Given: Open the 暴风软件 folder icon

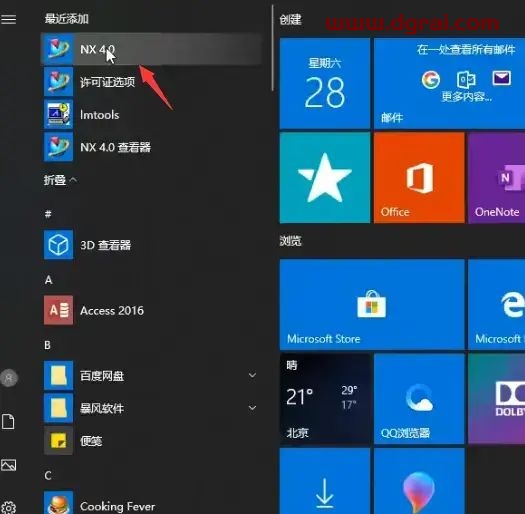Looking at the screenshot, I should (x=58, y=408).
